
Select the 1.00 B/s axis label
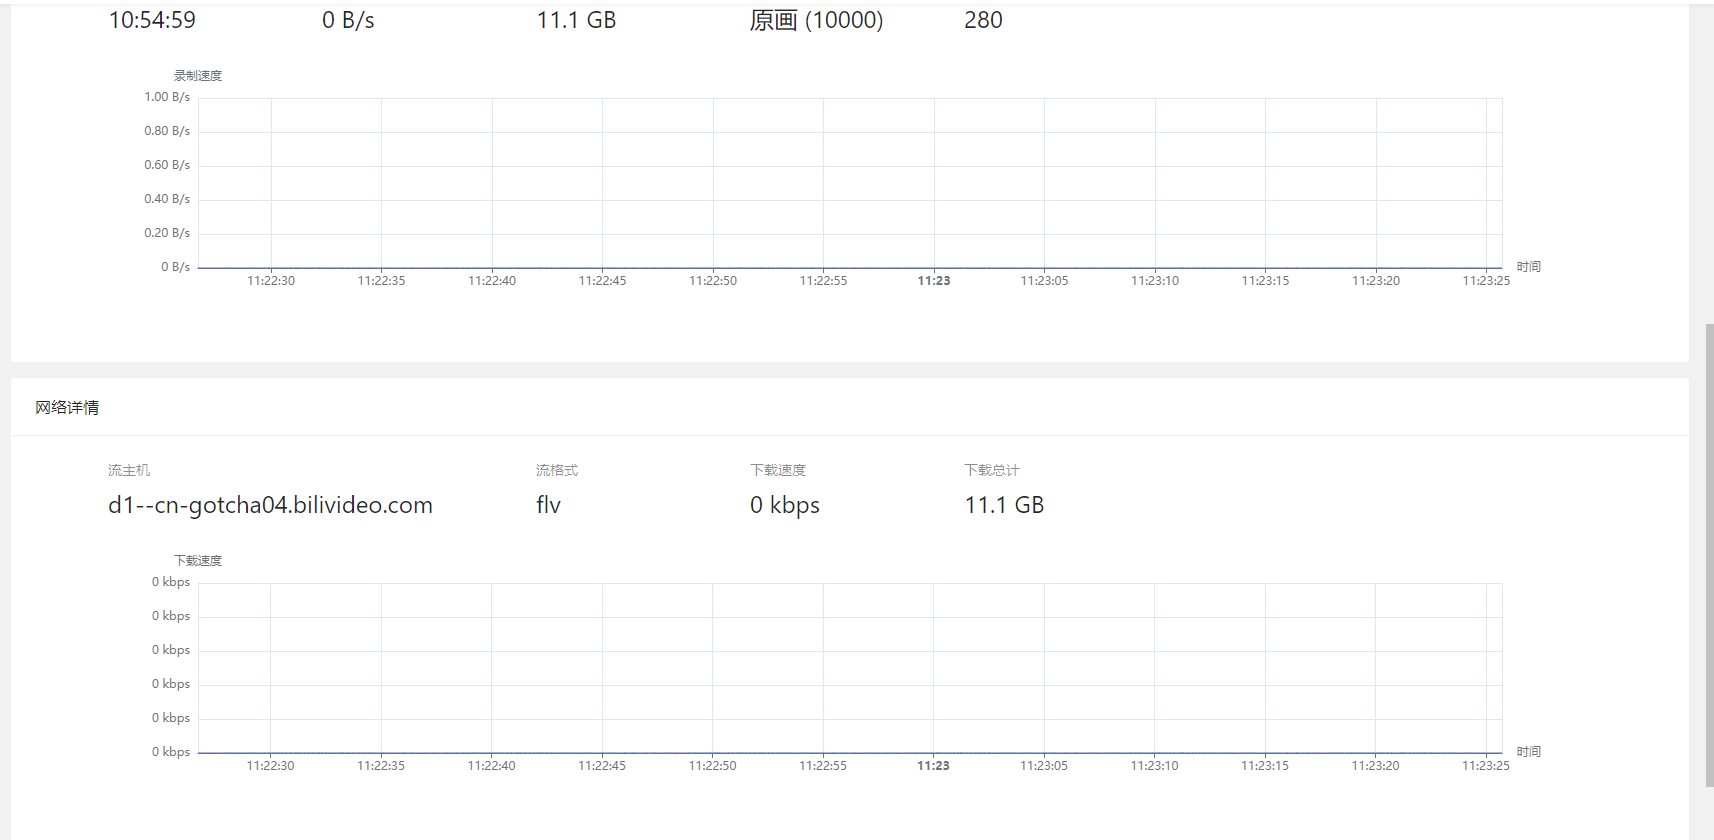[167, 97]
